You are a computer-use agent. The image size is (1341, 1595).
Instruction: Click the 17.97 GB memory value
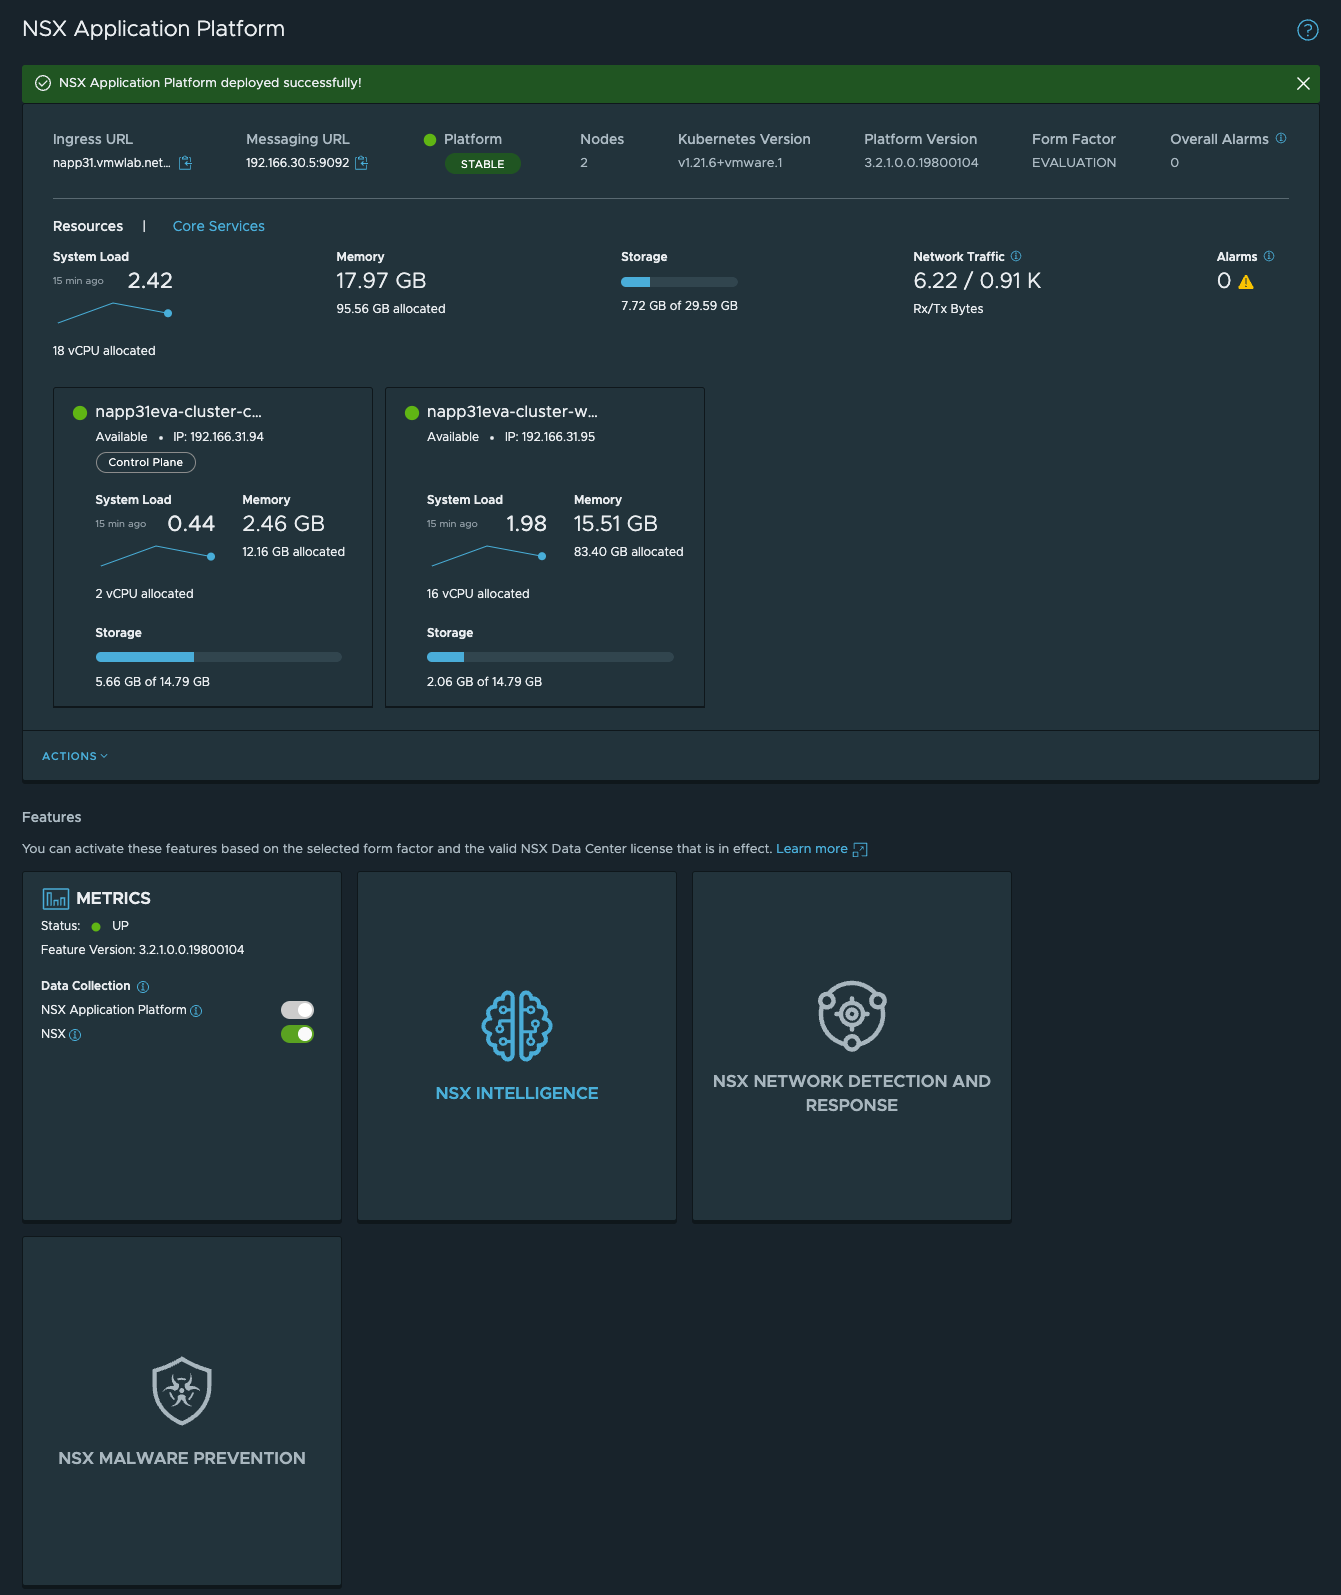pos(381,281)
